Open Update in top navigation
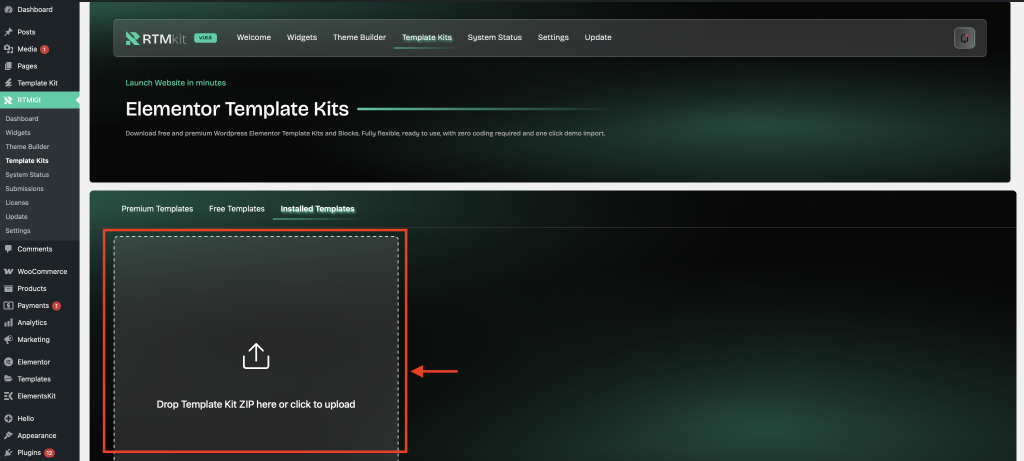Viewport: 1024px width, 461px height. (x=598, y=38)
